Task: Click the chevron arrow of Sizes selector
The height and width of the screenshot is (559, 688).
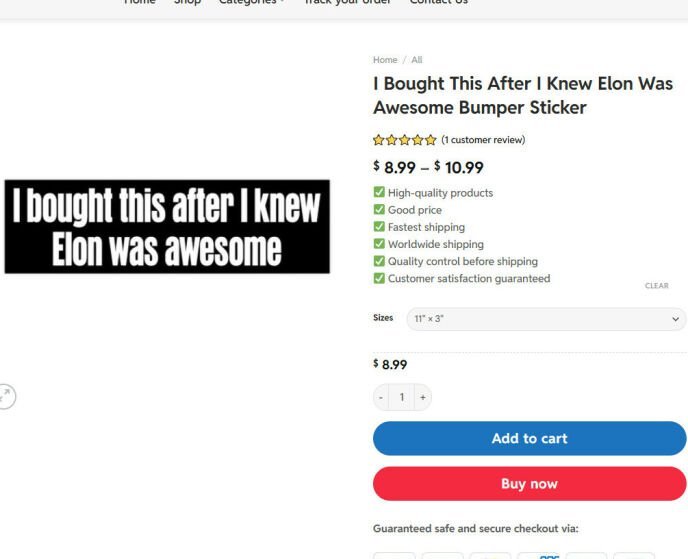Action: click(x=675, y=319)
